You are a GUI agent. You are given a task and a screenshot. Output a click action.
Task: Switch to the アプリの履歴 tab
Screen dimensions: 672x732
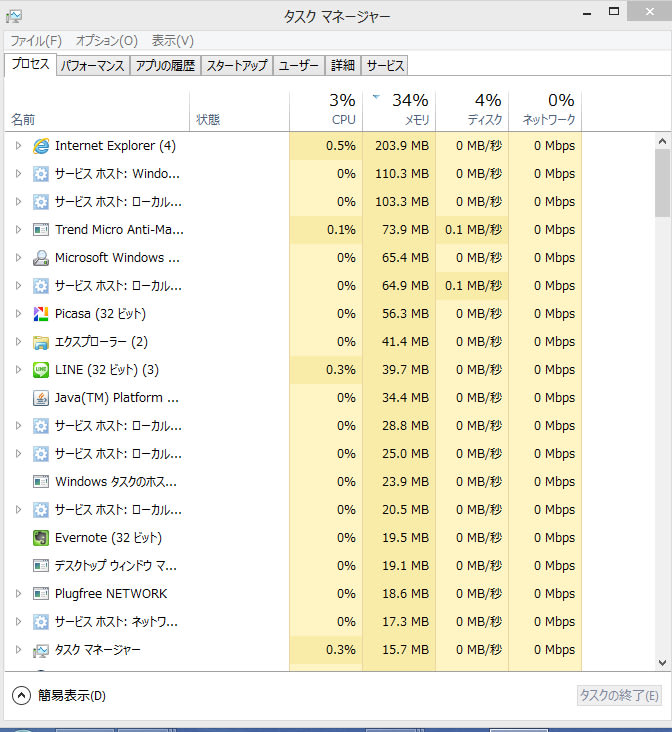point(165,65)
